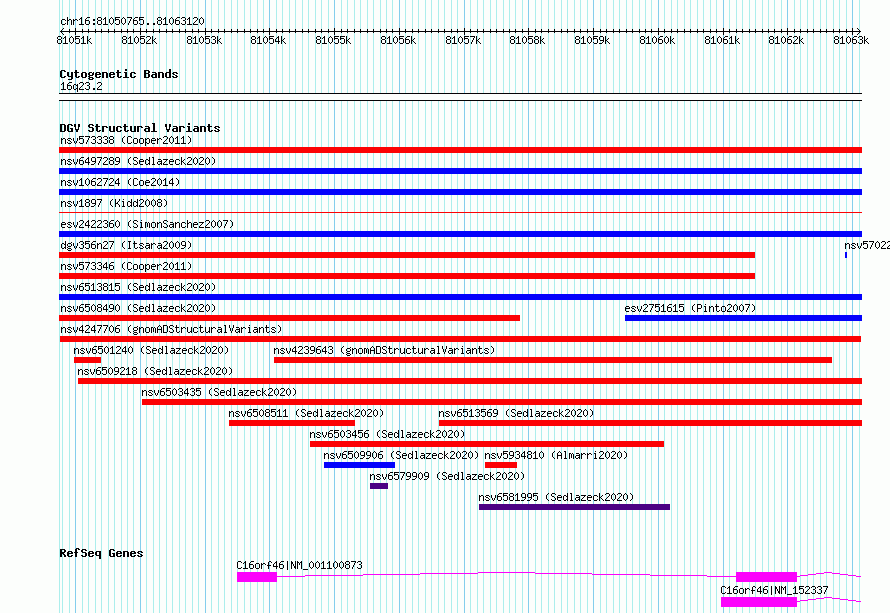Open the Cytogenetic Bands track heading

click(x=119, y=74)
